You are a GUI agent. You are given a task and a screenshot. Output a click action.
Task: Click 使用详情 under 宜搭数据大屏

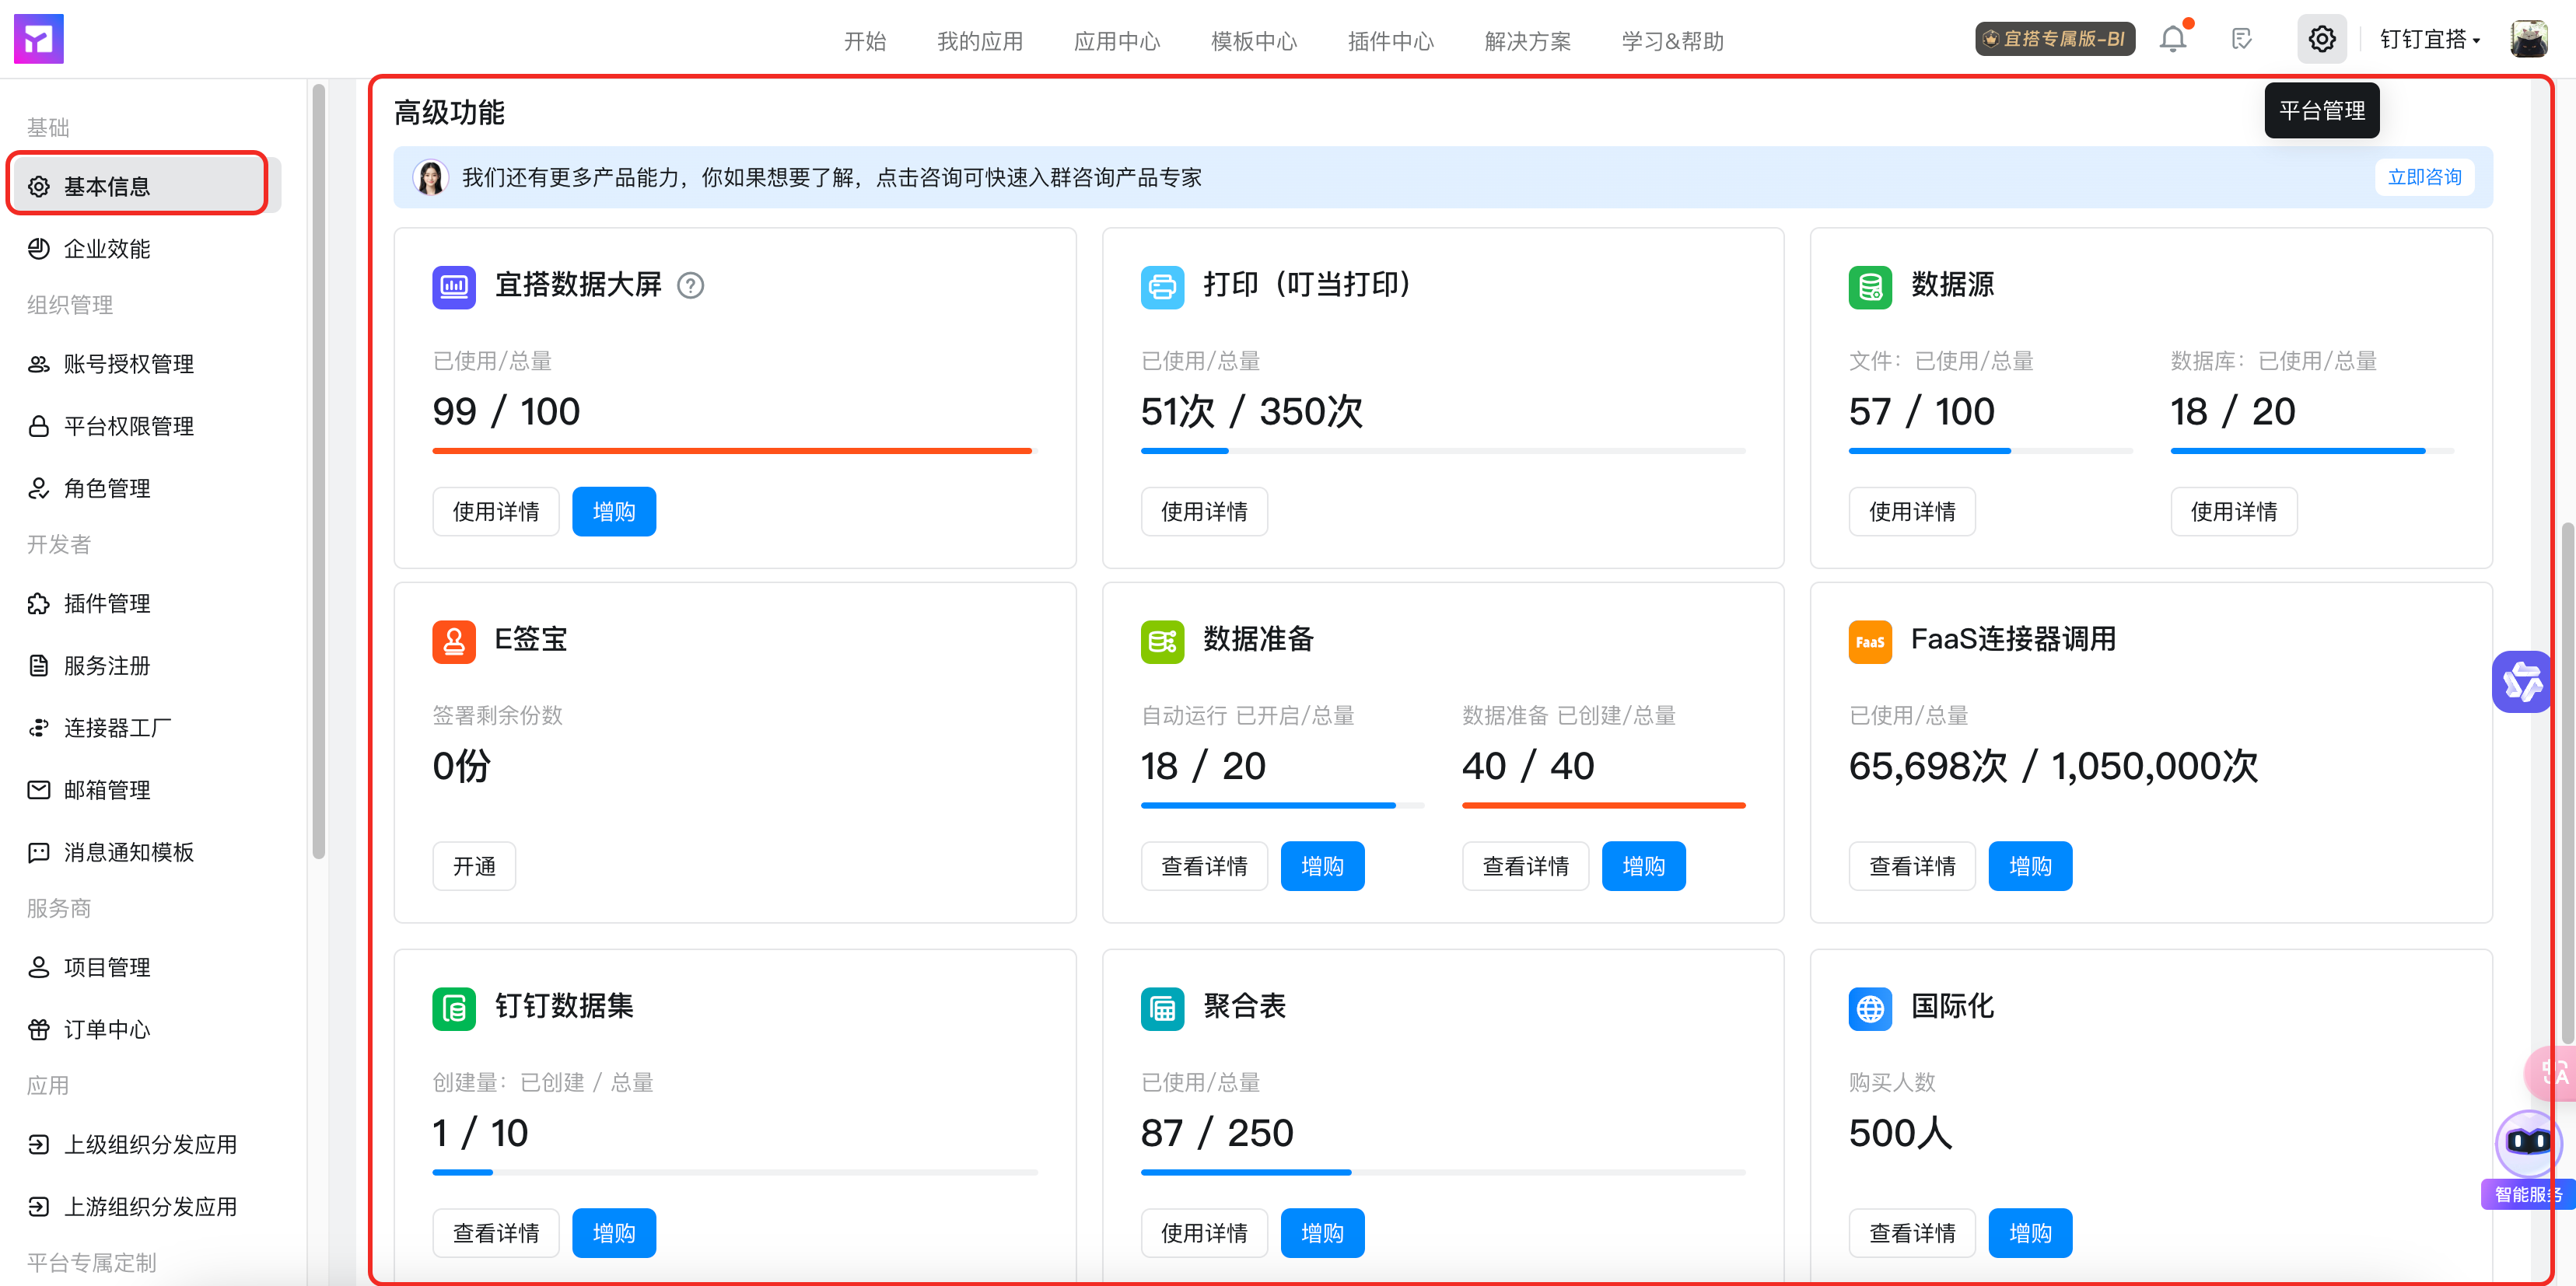(495, 512)
